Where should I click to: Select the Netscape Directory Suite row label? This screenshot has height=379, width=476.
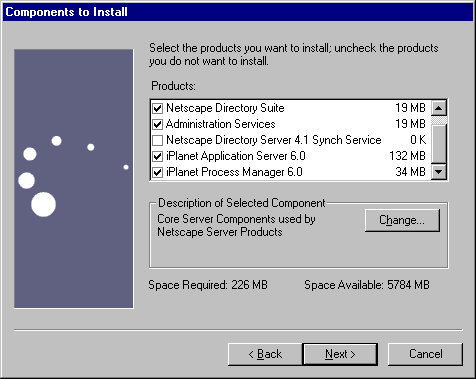pos(225,108)
